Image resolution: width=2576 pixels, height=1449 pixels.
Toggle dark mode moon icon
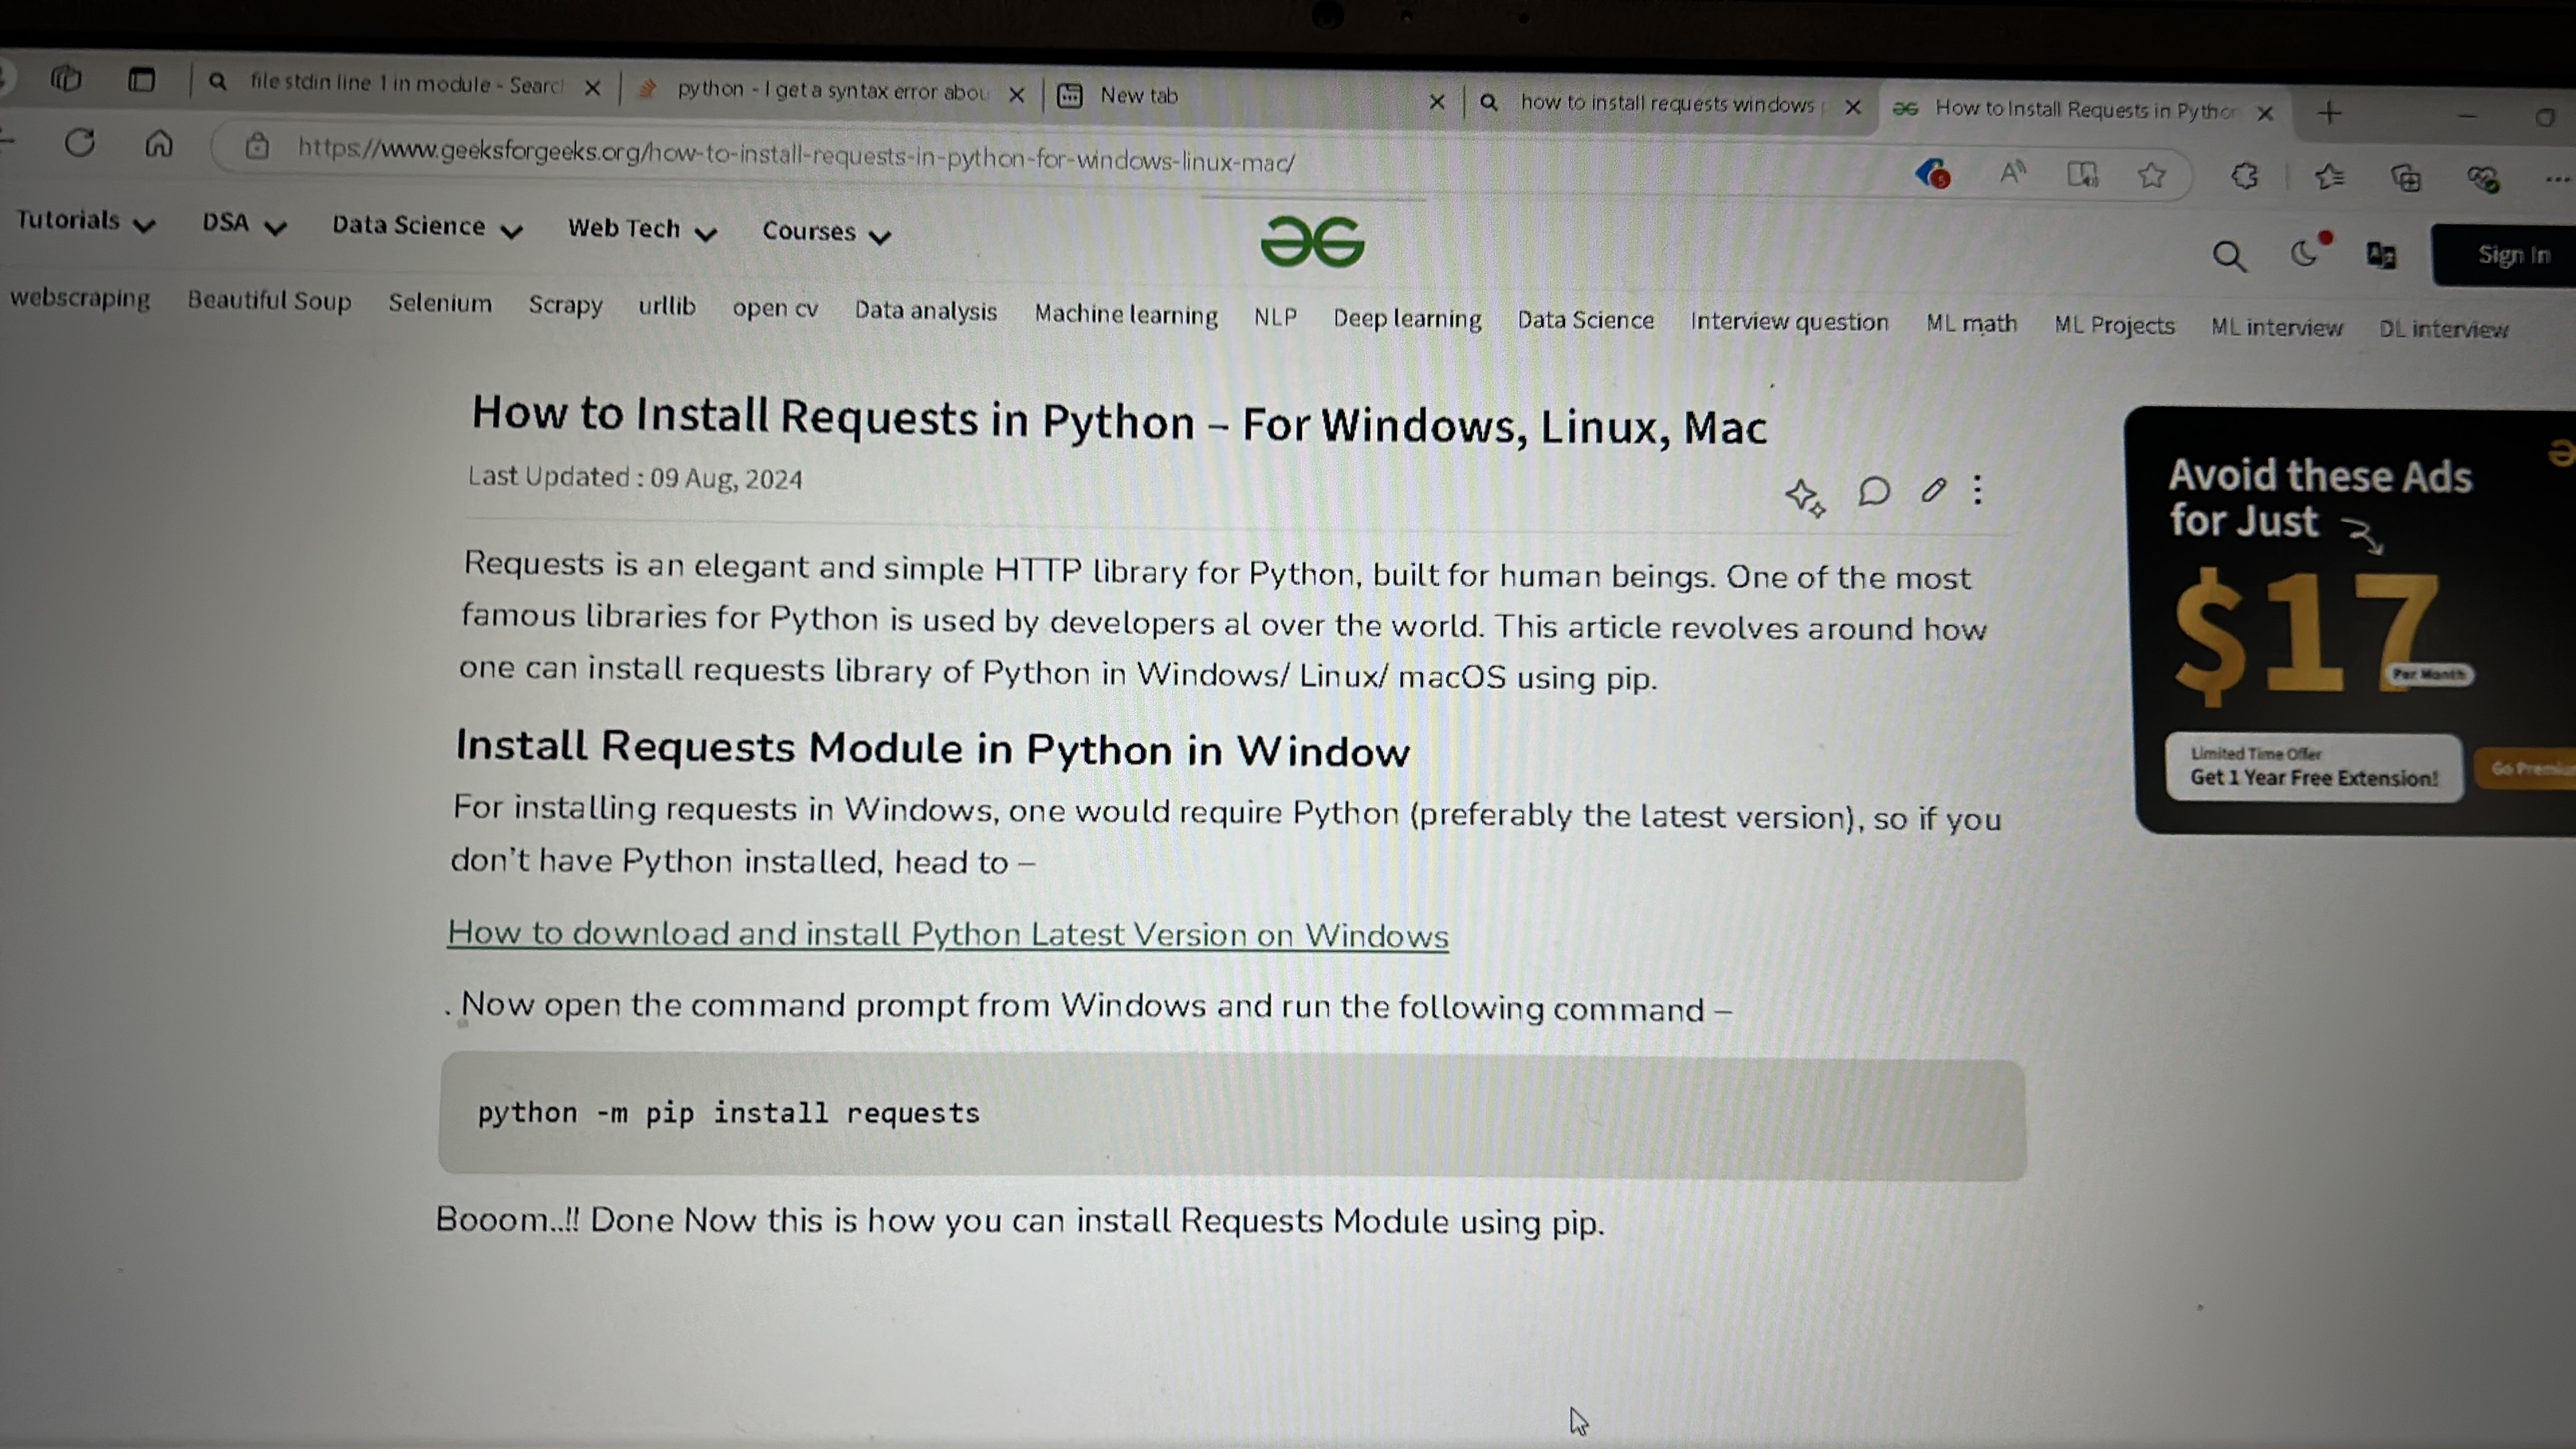point(2304,255)
